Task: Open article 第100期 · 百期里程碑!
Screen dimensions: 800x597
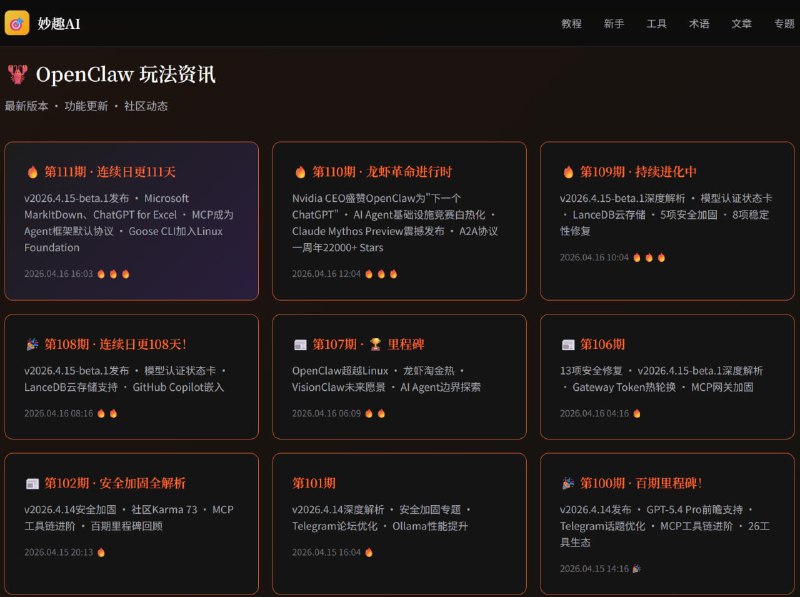Action: pyautogui.click(x=641, y=483)
